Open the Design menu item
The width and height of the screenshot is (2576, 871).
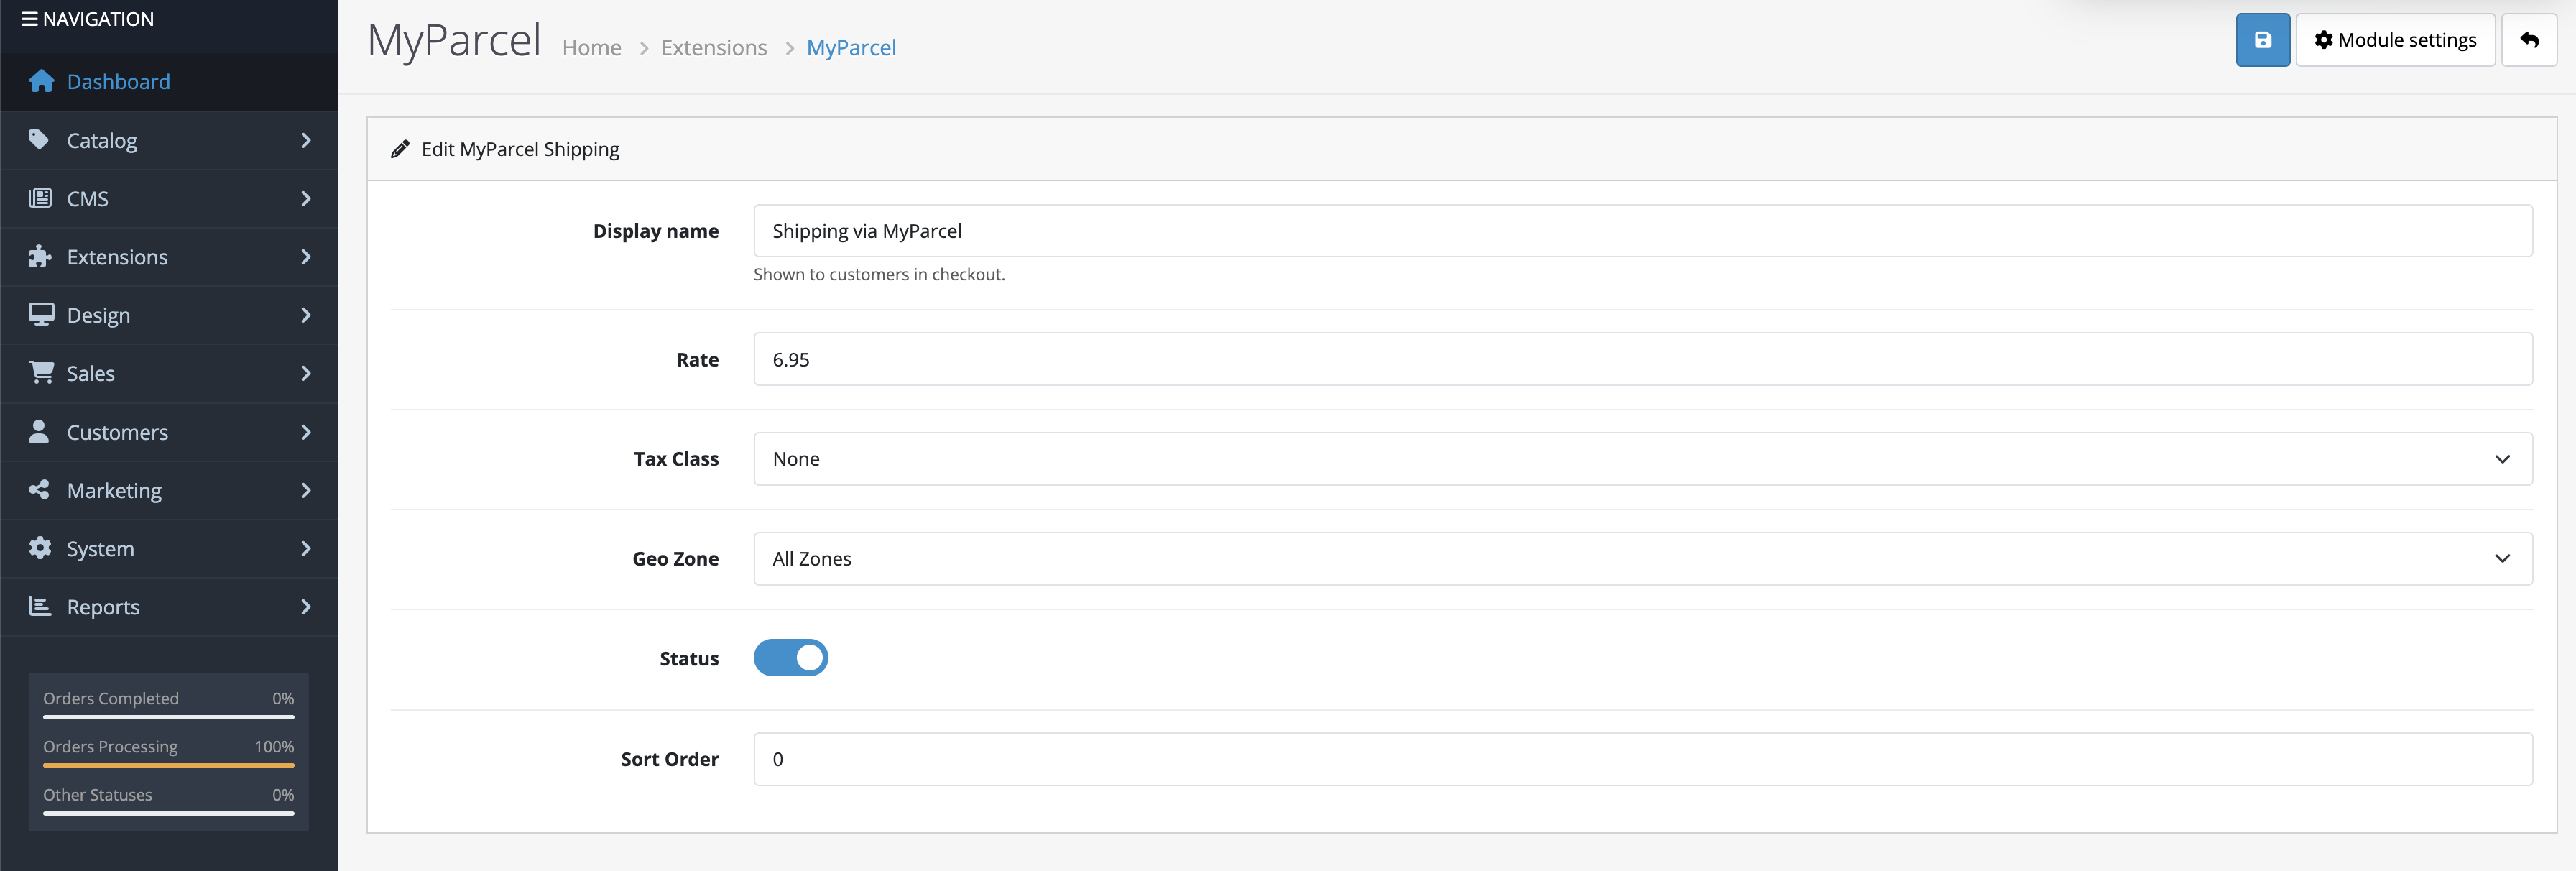point(169,314)
